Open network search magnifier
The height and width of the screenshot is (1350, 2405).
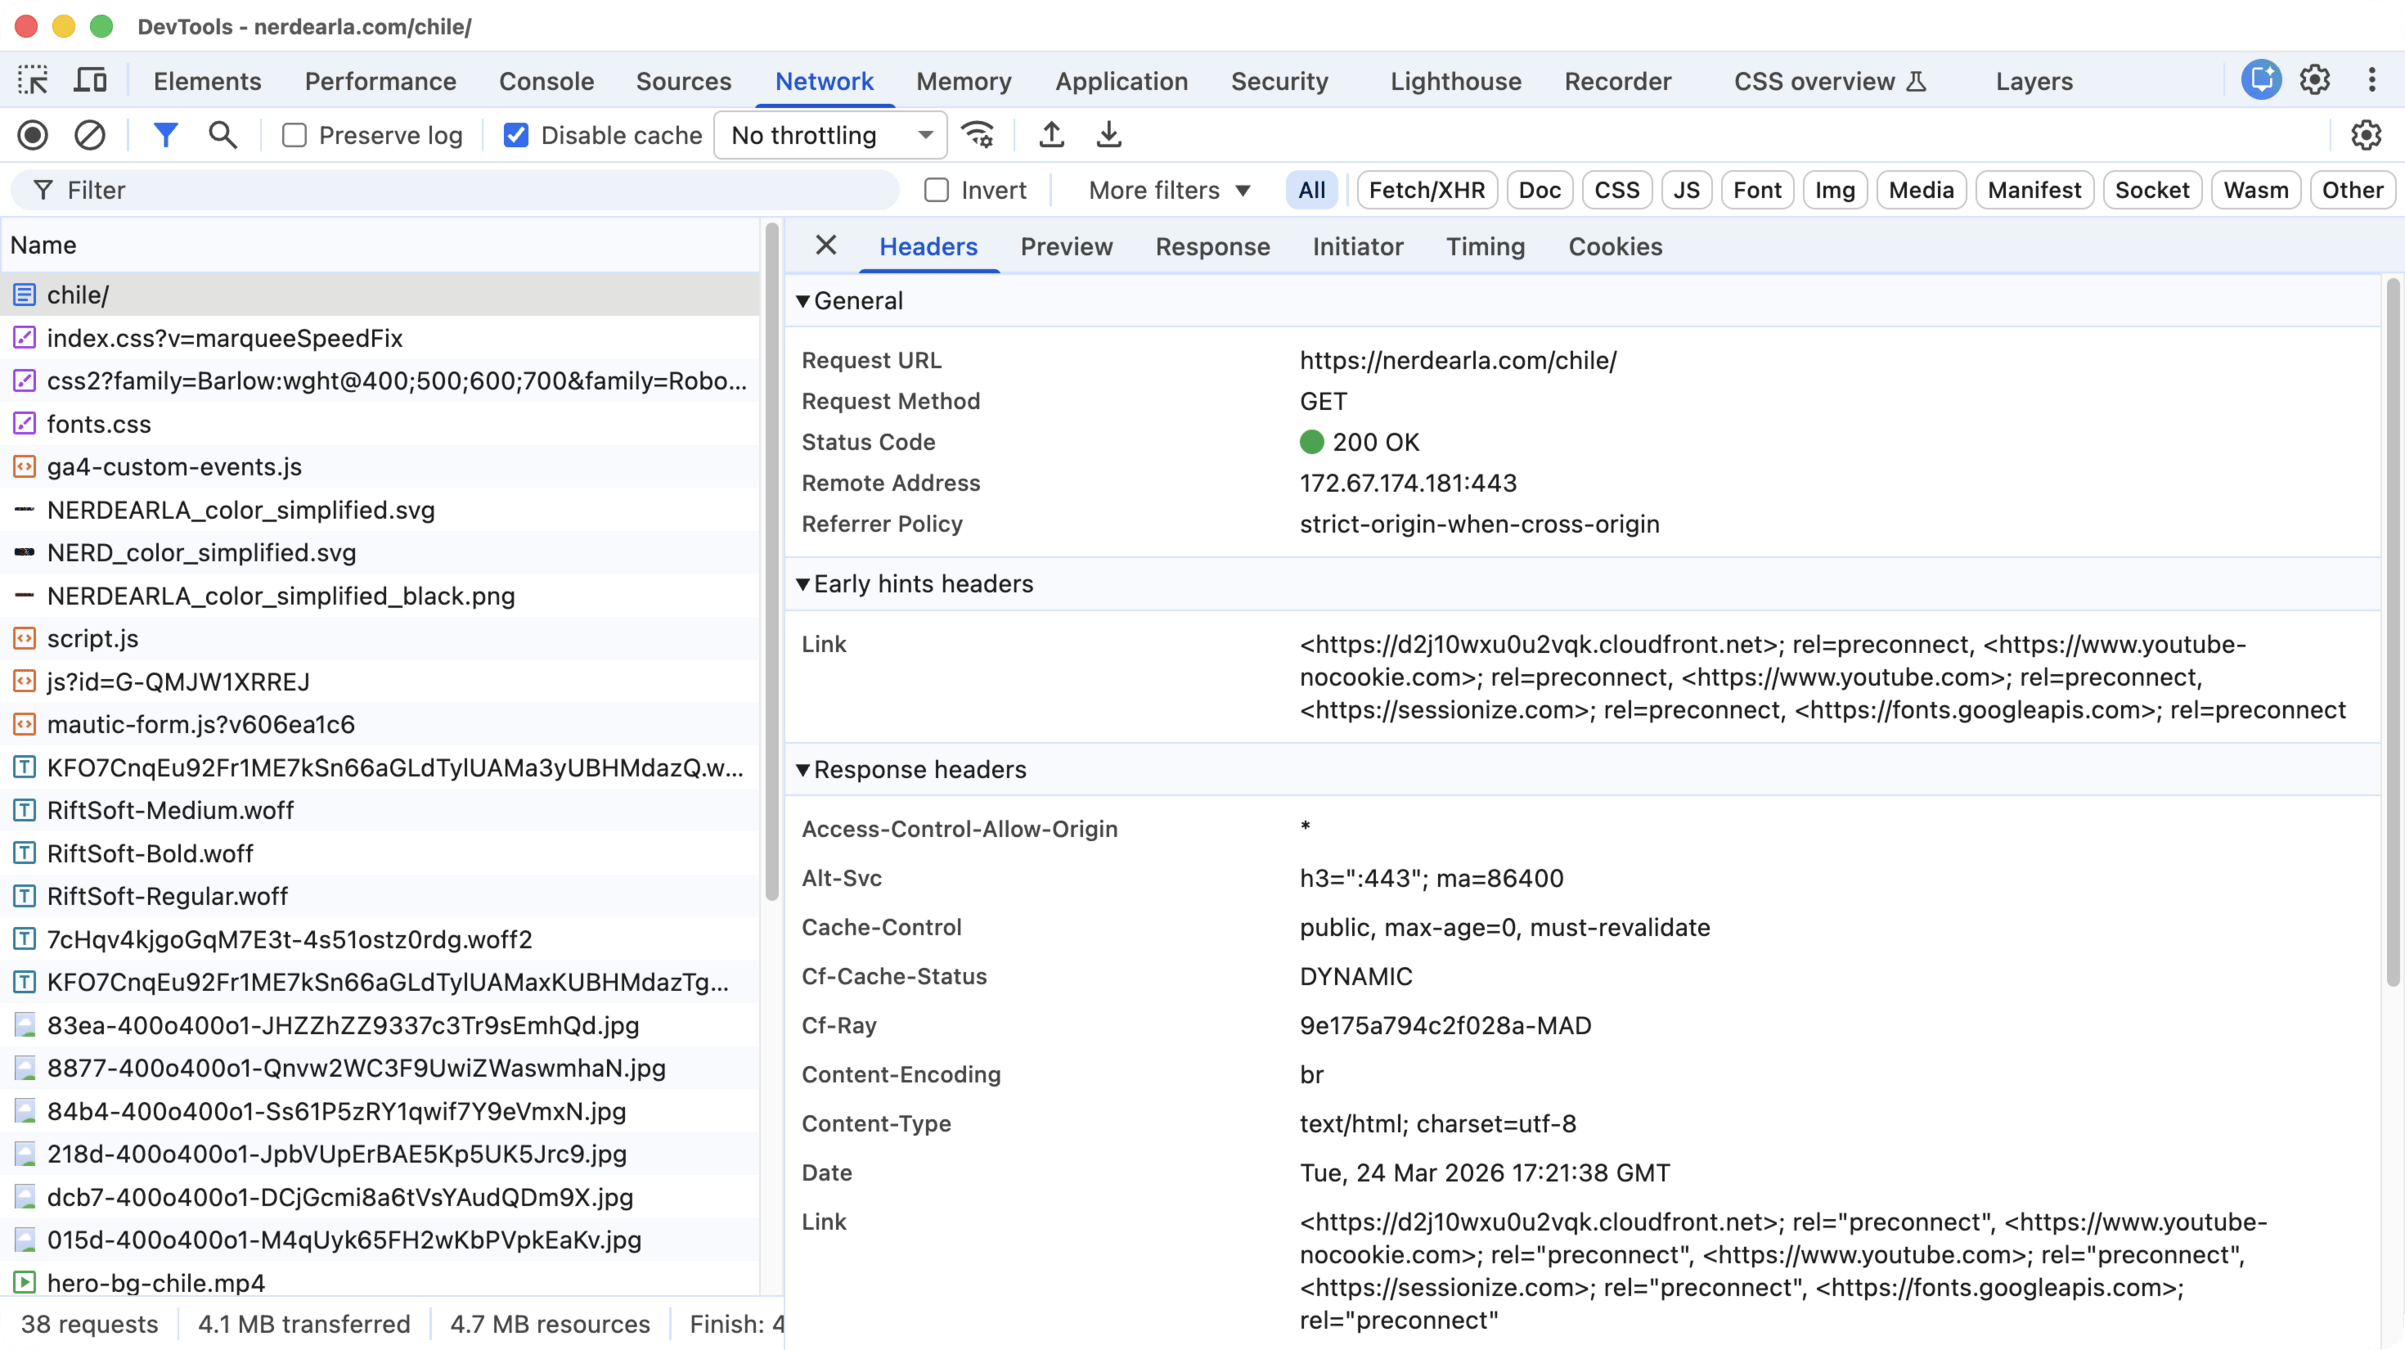tap(222, 135)
